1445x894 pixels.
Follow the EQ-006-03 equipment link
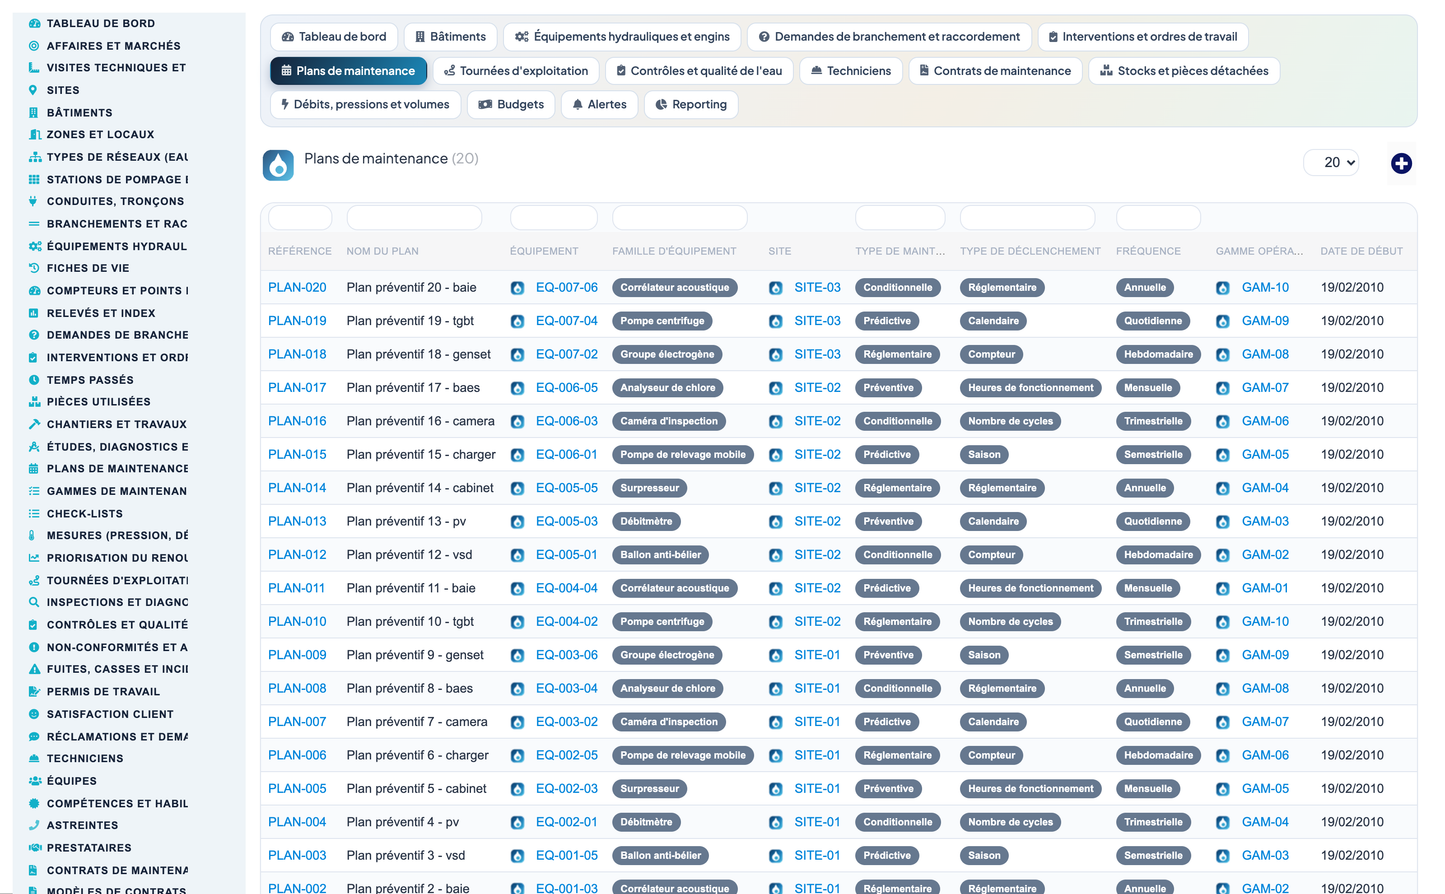pyautogui.click(x=567, y=421)
